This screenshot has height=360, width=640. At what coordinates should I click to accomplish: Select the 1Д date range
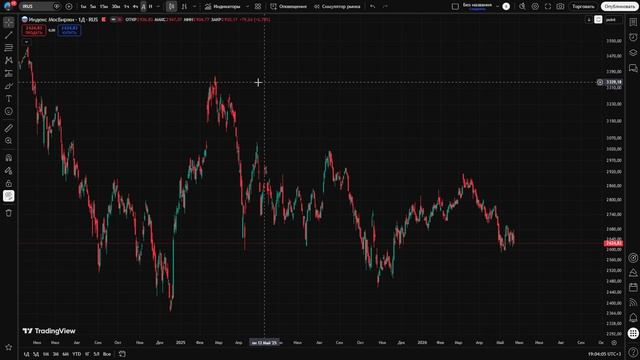pos(27,354)
